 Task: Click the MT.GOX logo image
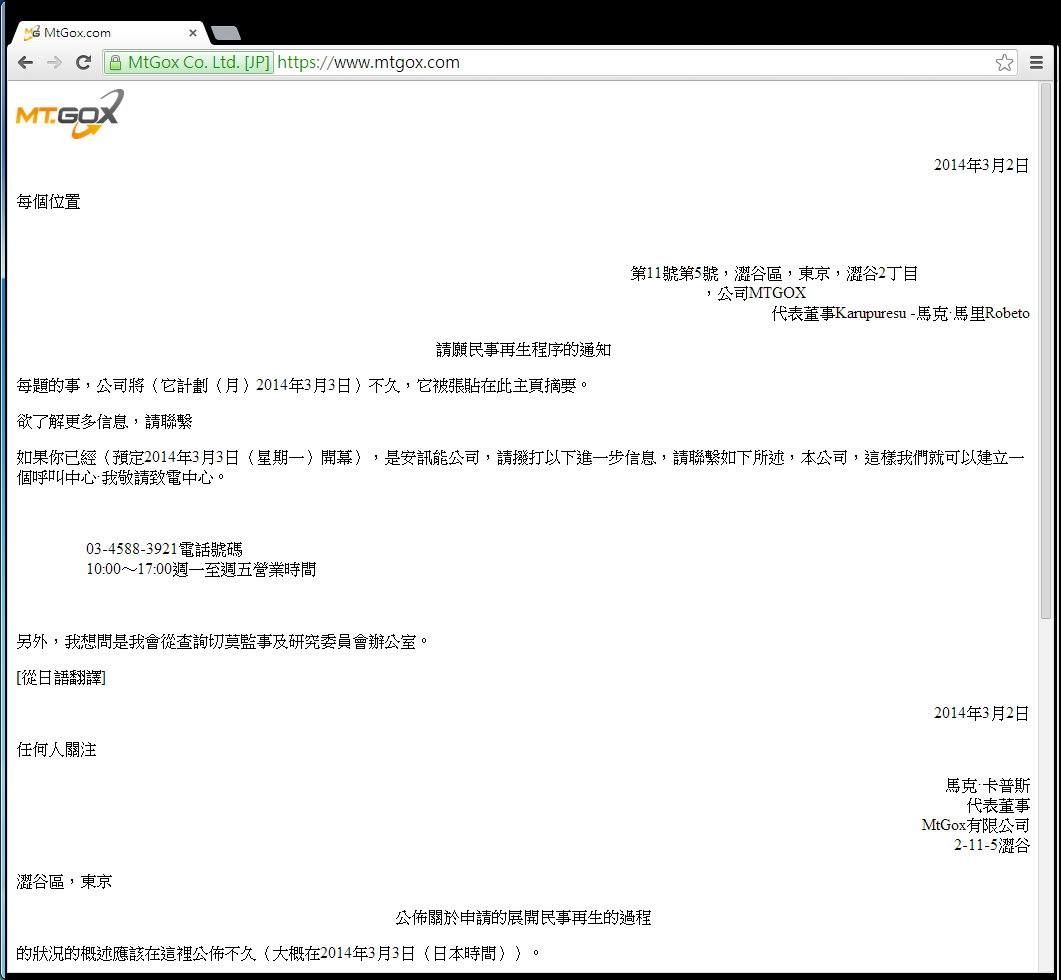point(70,114)
